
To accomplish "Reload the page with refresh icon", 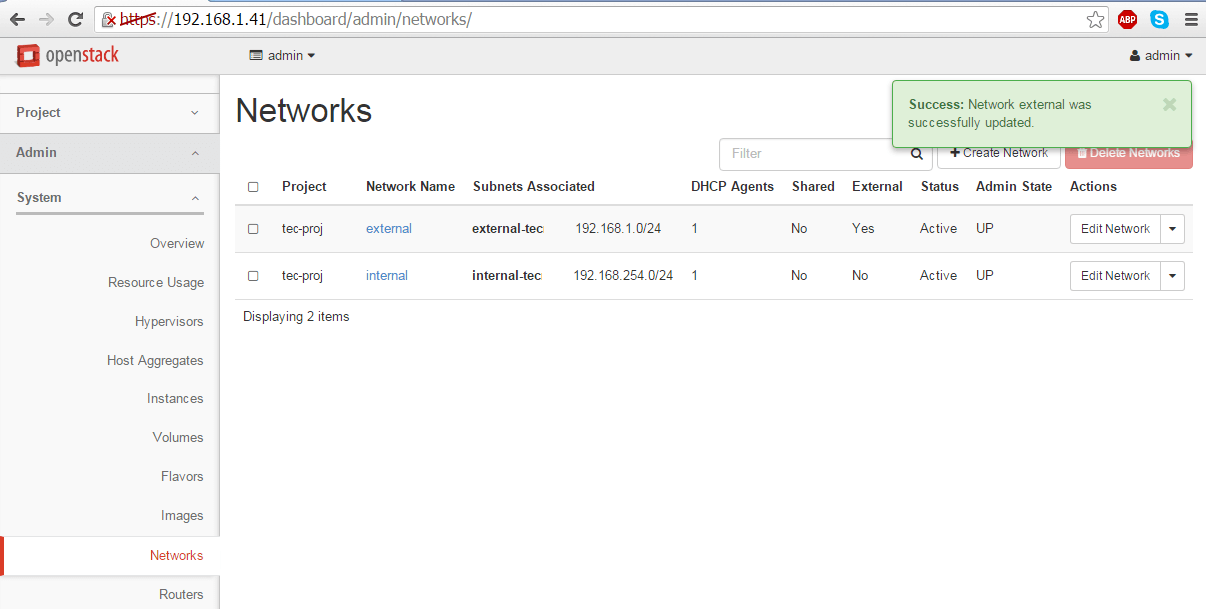I will (75, 19).
